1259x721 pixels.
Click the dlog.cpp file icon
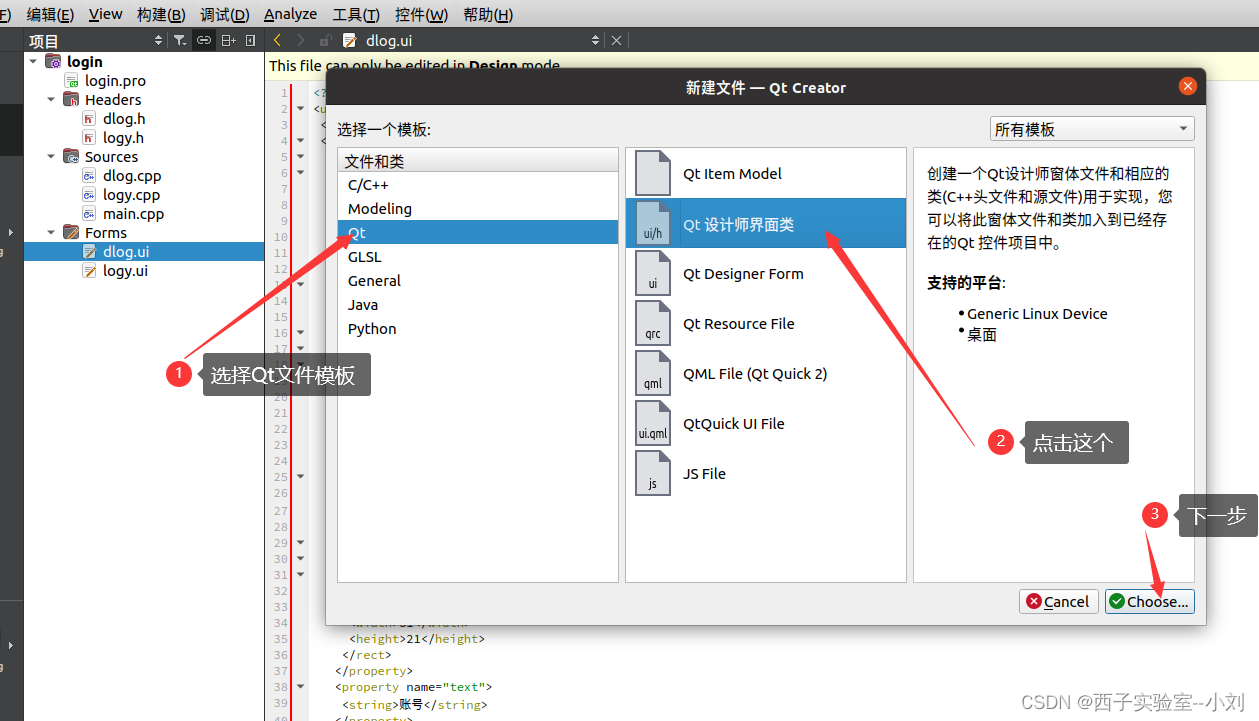pos(90,176)
